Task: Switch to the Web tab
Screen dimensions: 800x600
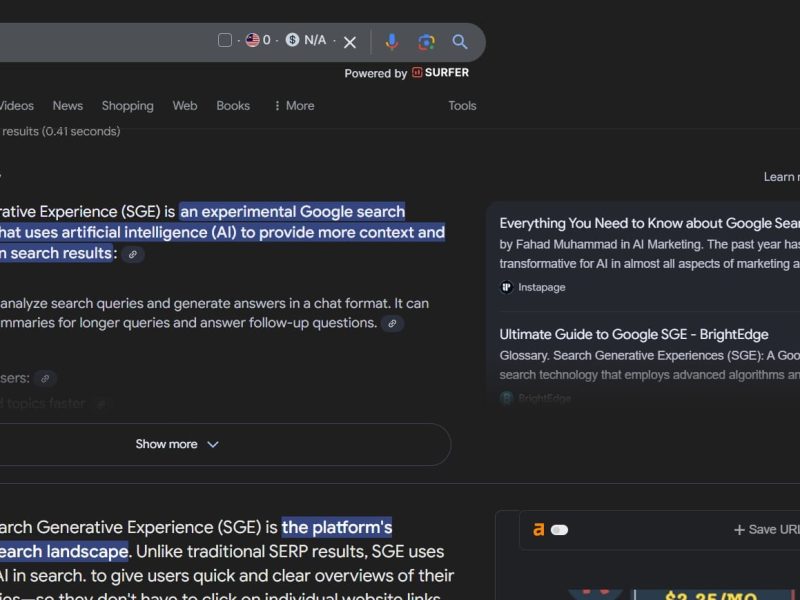Action: (185, 106)
